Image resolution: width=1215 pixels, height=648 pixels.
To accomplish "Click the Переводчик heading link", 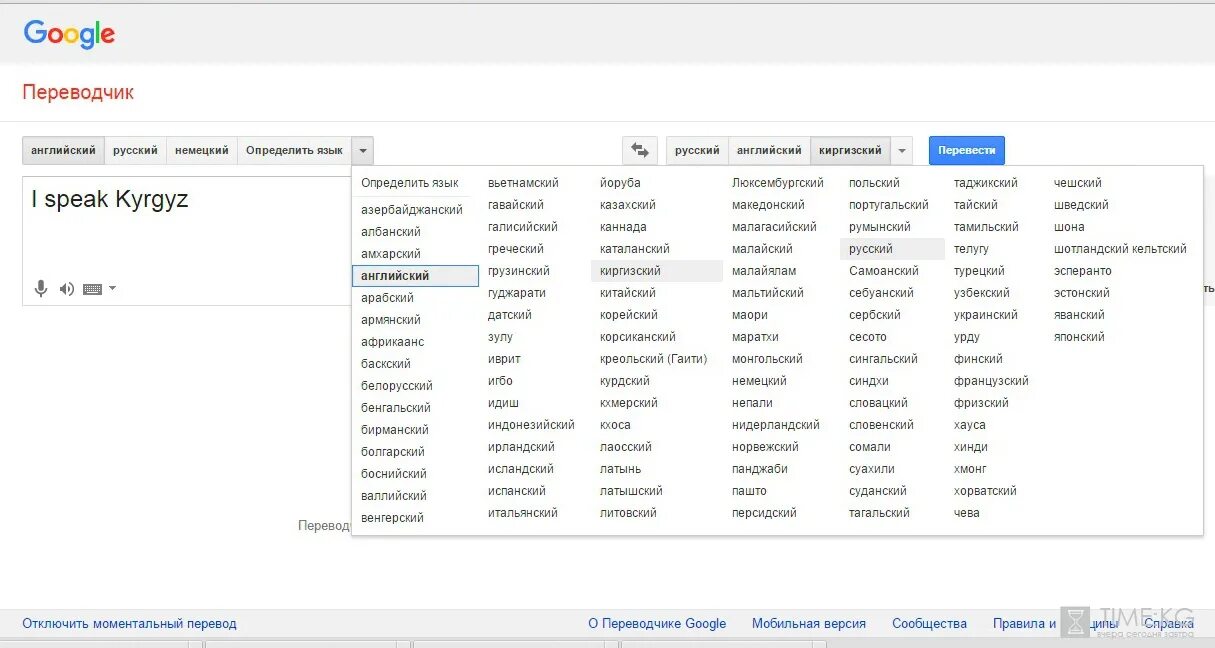I will (x=78, y=93).
